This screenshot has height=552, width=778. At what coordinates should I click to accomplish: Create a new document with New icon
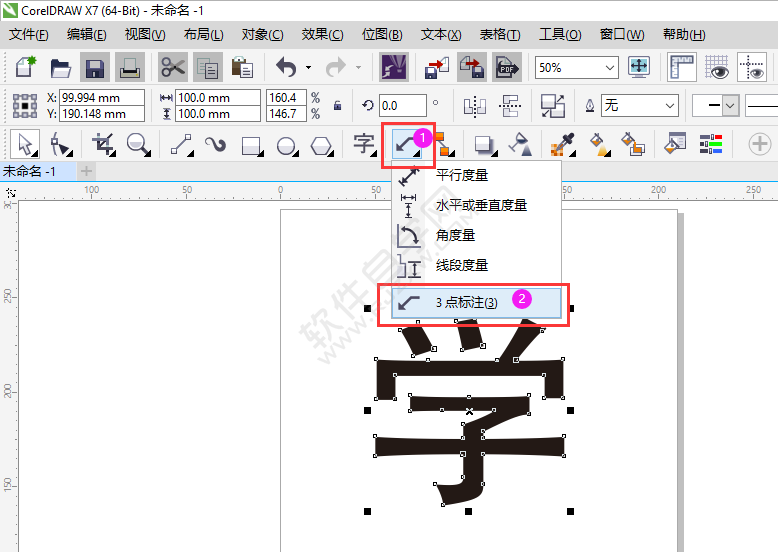click(x=26, y=67)
